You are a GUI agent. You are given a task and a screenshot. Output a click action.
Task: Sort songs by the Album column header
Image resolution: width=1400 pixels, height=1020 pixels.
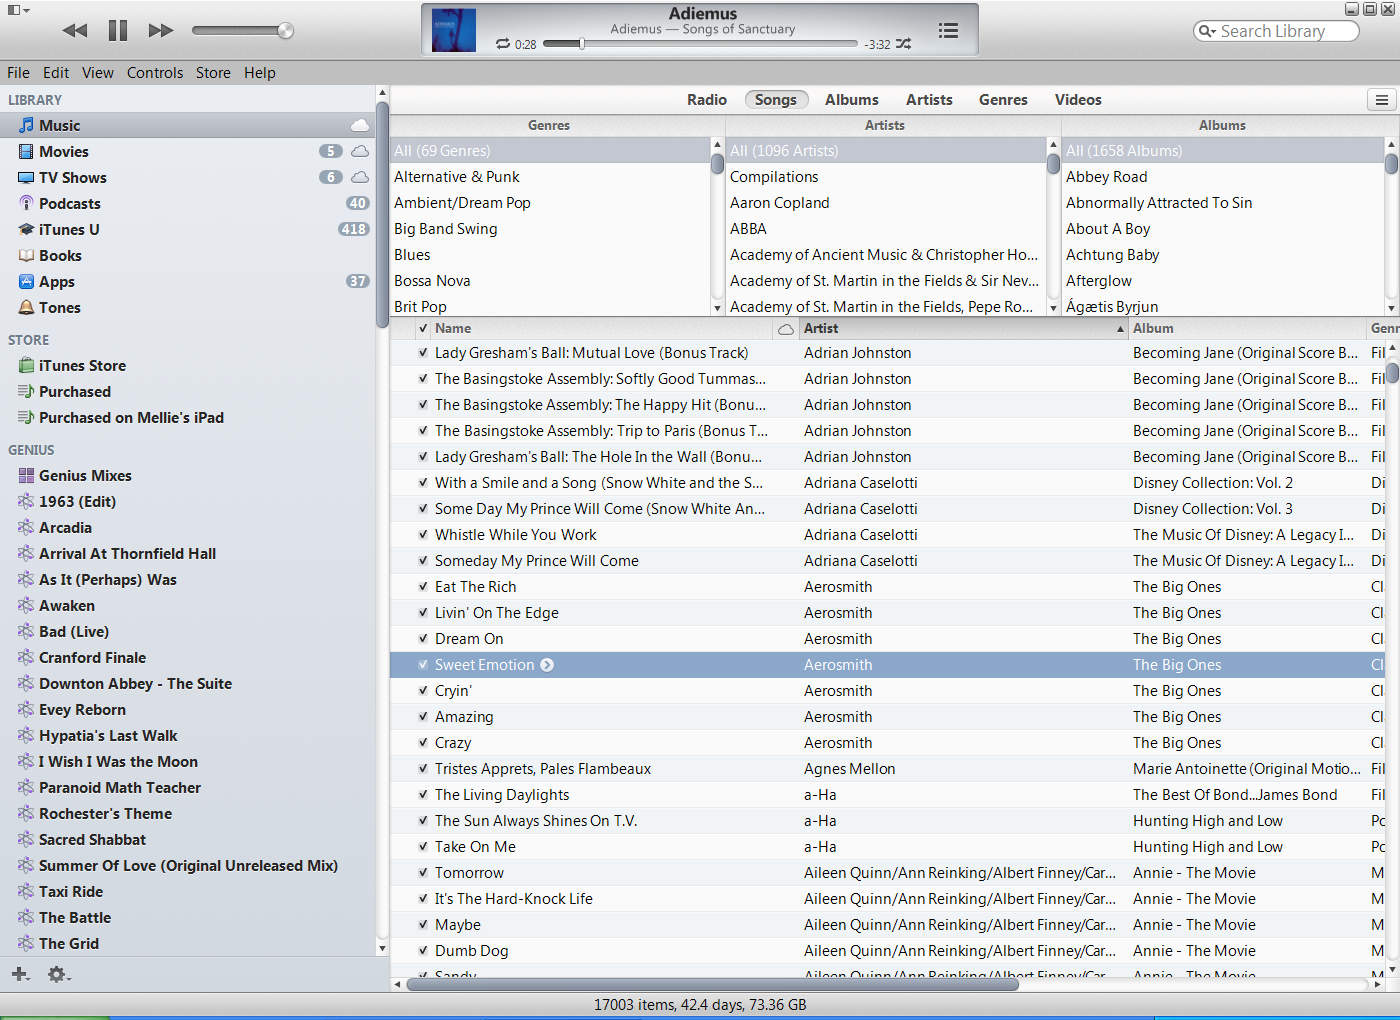1246,328
